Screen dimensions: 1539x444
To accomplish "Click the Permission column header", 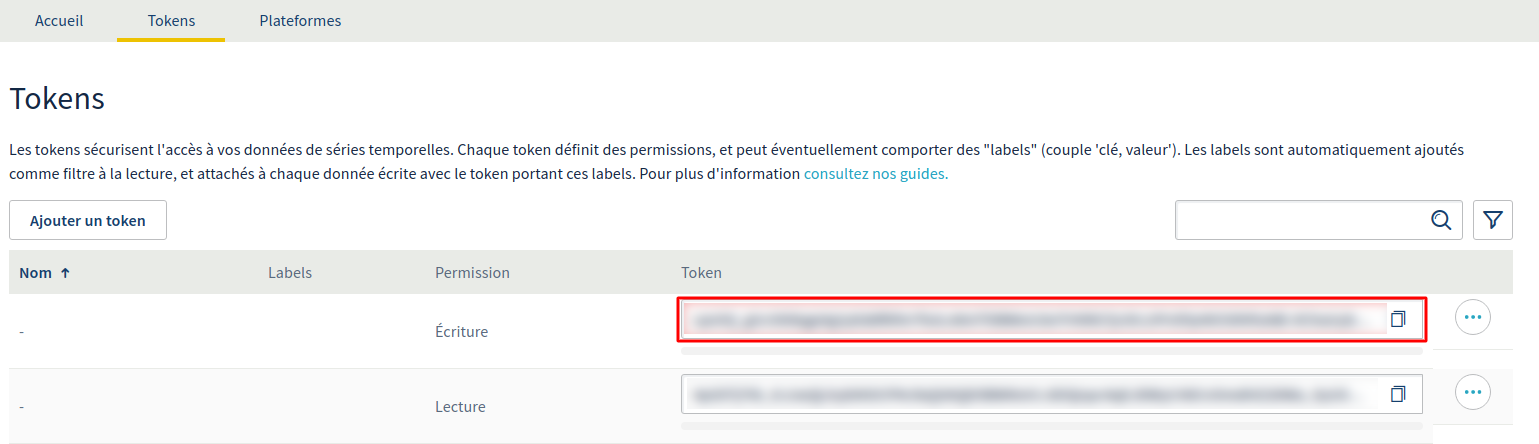I will pos(472,273).
